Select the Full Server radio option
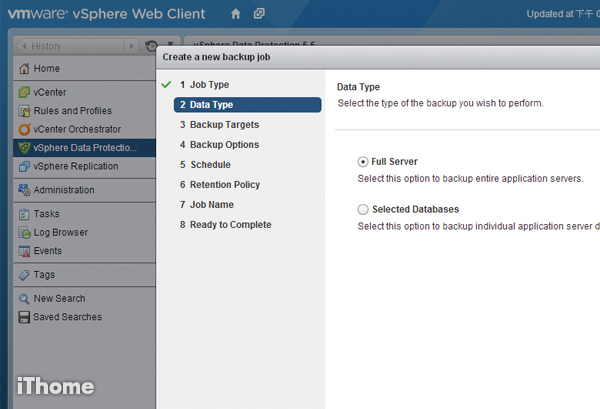600x409 pixels. (x=363, y=162)
